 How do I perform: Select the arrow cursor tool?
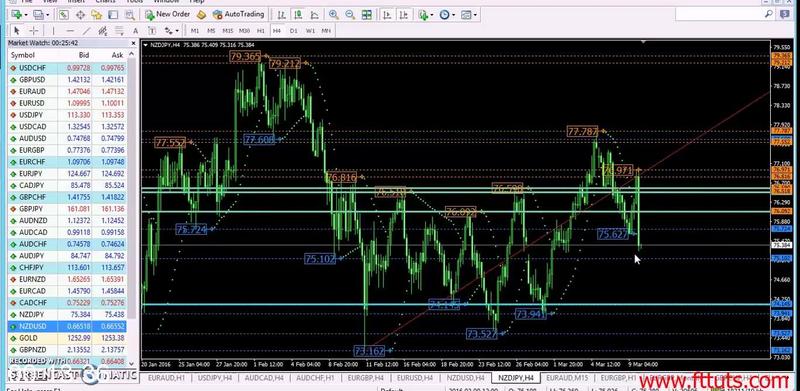pyautogui.click(x=17, y=31)
